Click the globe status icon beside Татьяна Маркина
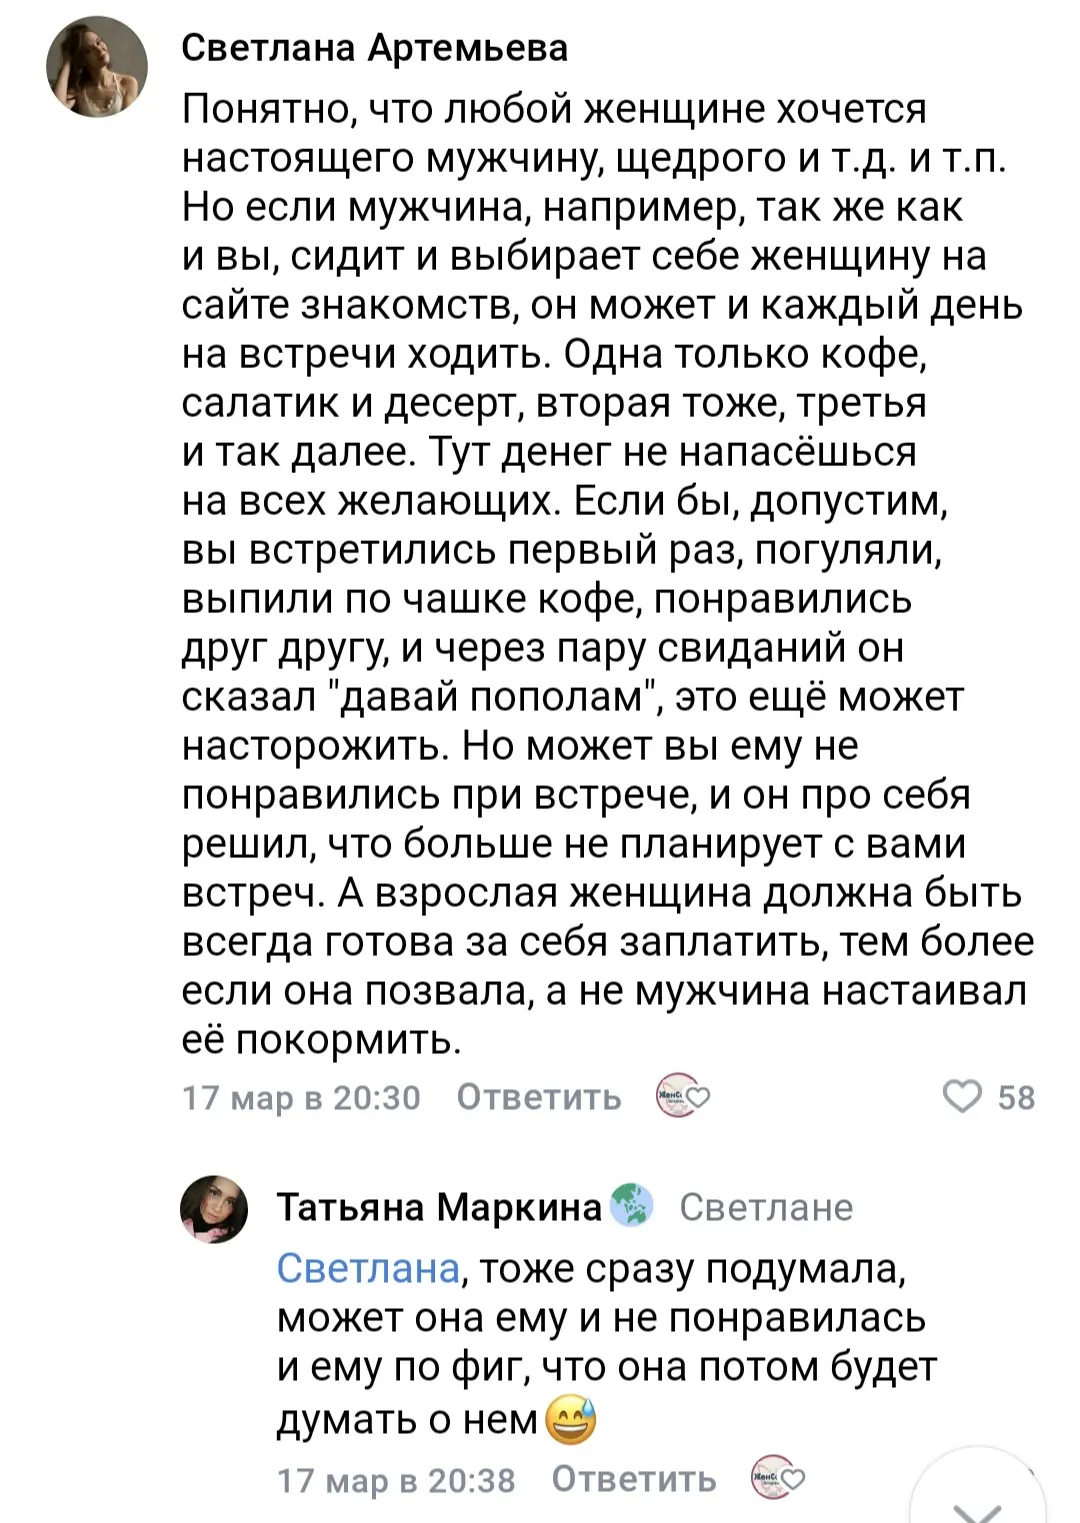Viewport: 1080px width, 1523px height. point(631,1206)
